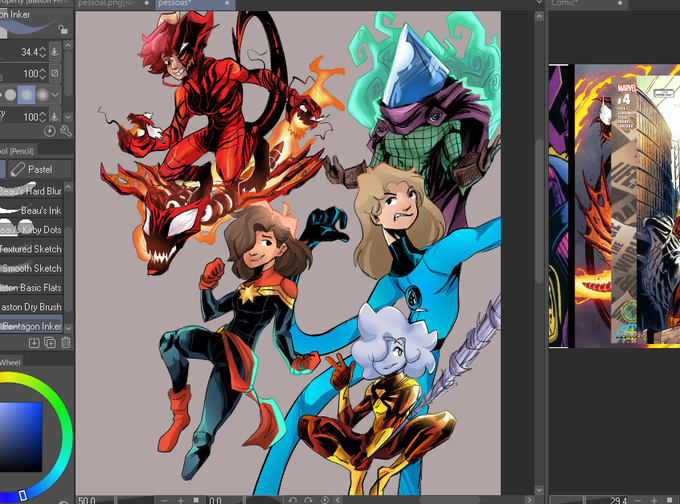Switch to the pessoas canvas tab
The width and height of the screenshot is (680, 504).
click(x=195, y=4)
